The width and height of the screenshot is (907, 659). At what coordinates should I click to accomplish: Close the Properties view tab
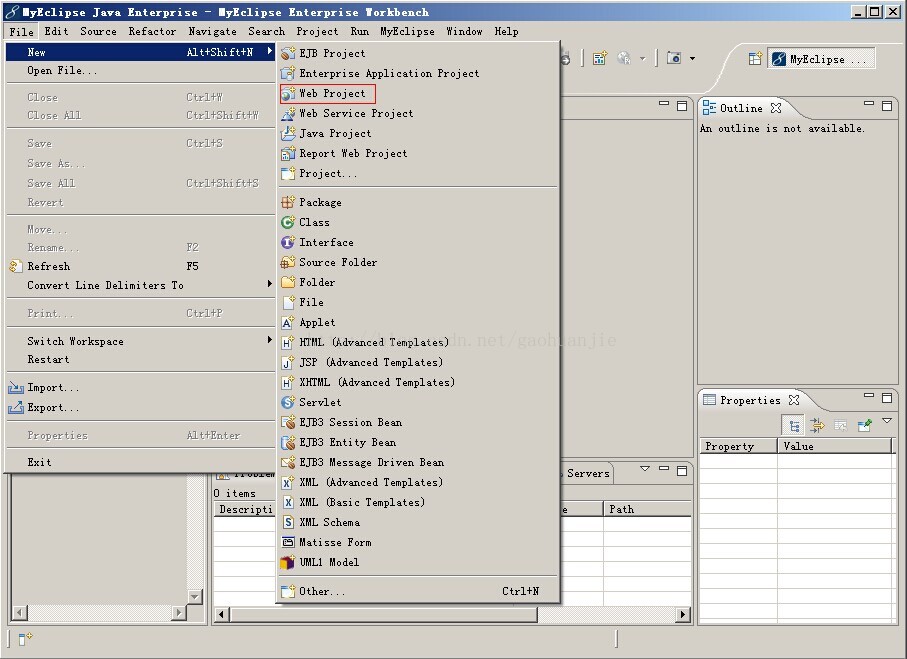point(794,400)
